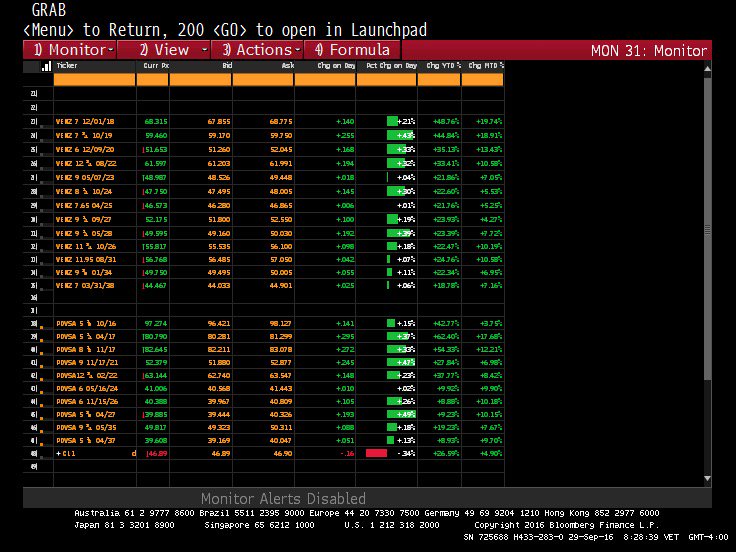Click the orange marker beside PDVSA 5 ⅛ 10/16
Viewport: 736px width, 552px height.
[40, 324]
